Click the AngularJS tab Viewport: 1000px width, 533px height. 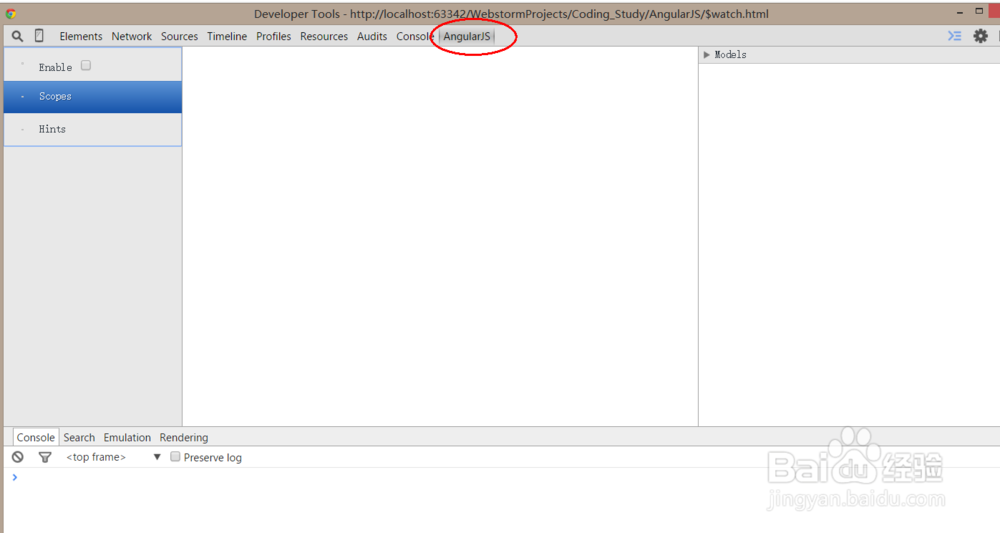[x=467, y=36]
